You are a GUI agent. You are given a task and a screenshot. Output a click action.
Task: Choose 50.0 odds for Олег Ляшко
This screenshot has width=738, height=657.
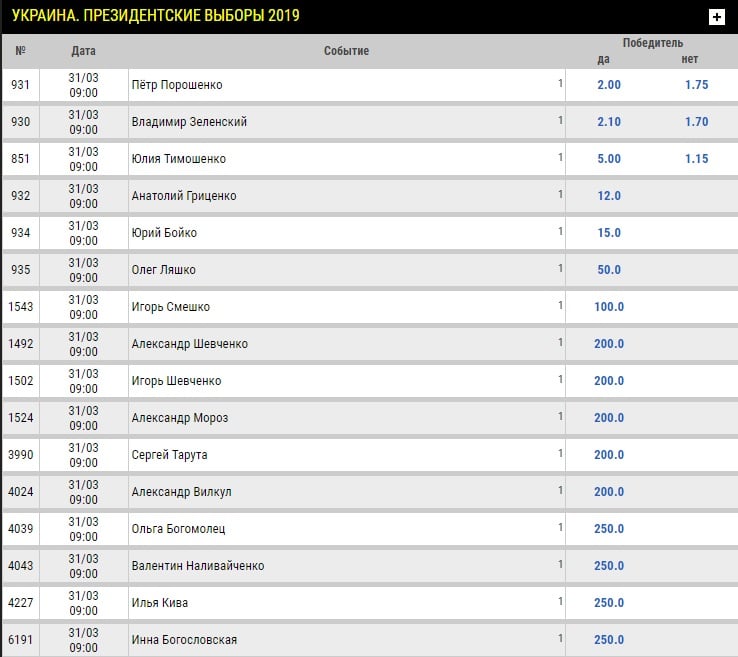[x=609, y=270]
